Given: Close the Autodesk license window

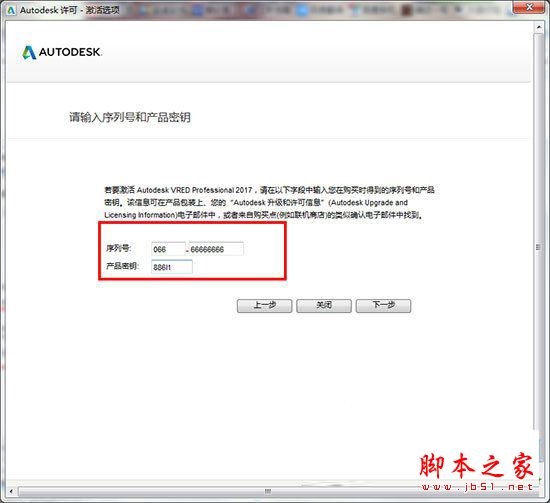Looking at the screenshot, I should tap(529, 7).
